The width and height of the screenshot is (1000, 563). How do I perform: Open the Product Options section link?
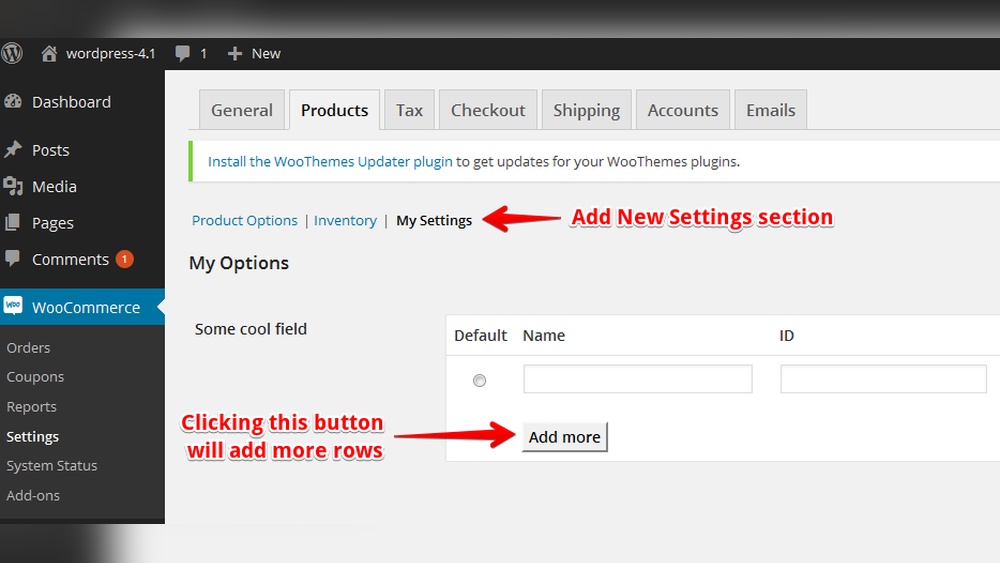pos(244,221)
